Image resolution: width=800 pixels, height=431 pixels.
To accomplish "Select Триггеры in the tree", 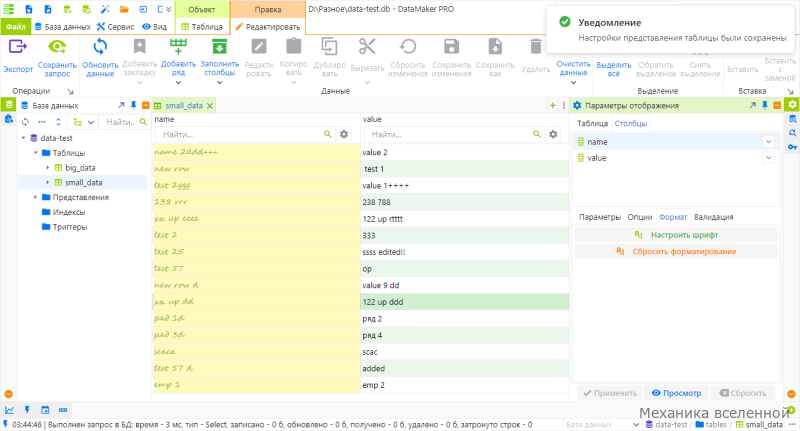I will pyautogui.click(x=70, y=226).
